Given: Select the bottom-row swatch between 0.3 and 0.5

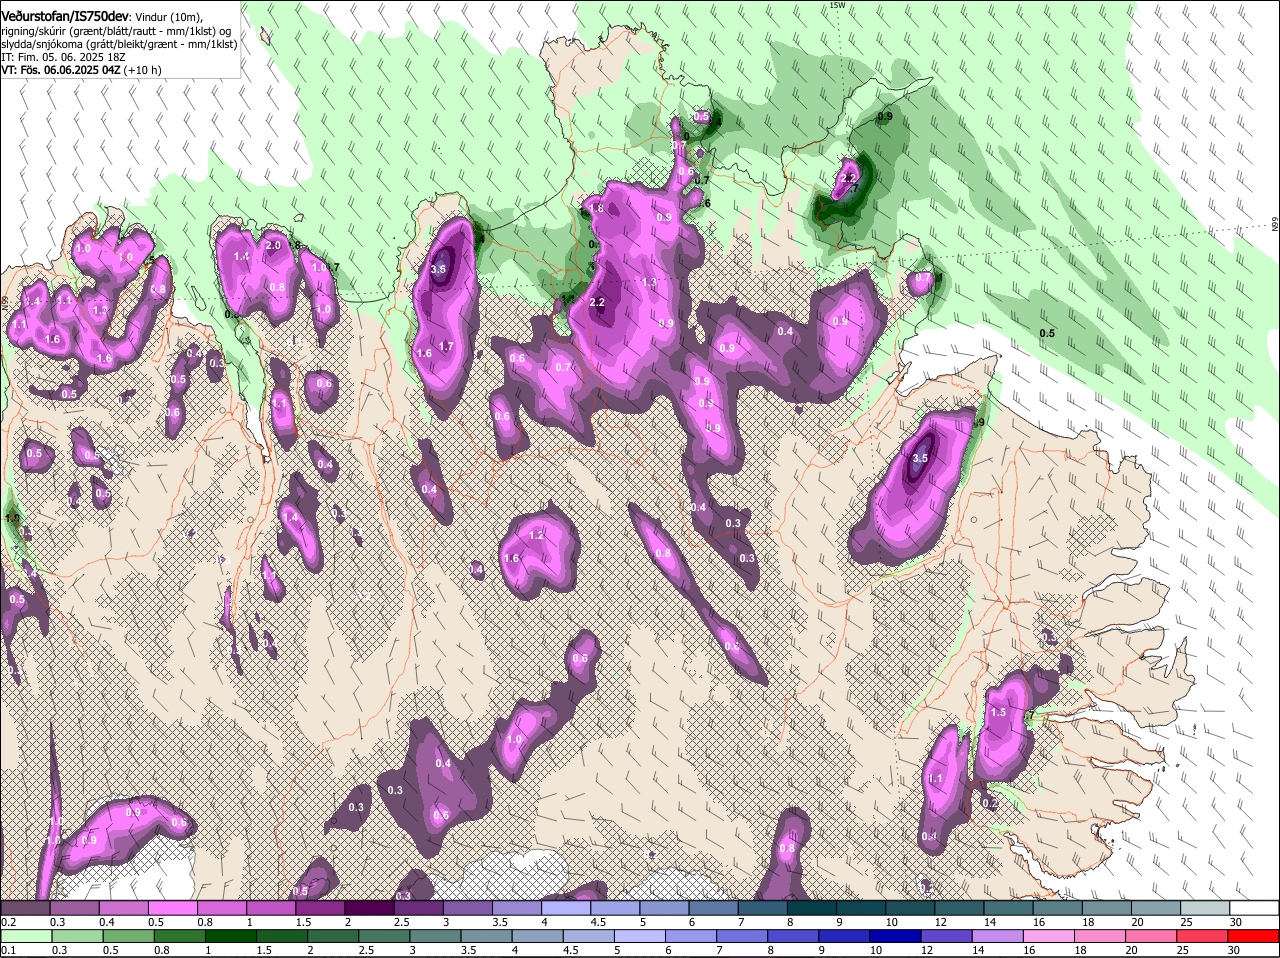Looking at the screenshot, I should coord(77,936).
